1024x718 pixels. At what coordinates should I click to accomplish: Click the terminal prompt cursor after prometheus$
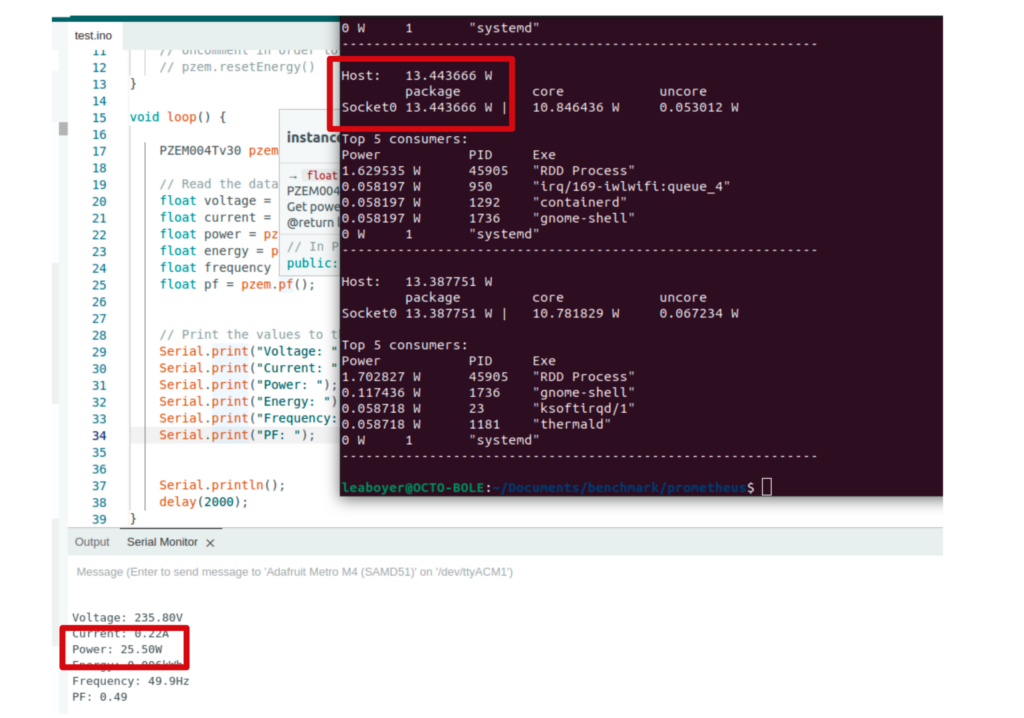click(766, 487)
